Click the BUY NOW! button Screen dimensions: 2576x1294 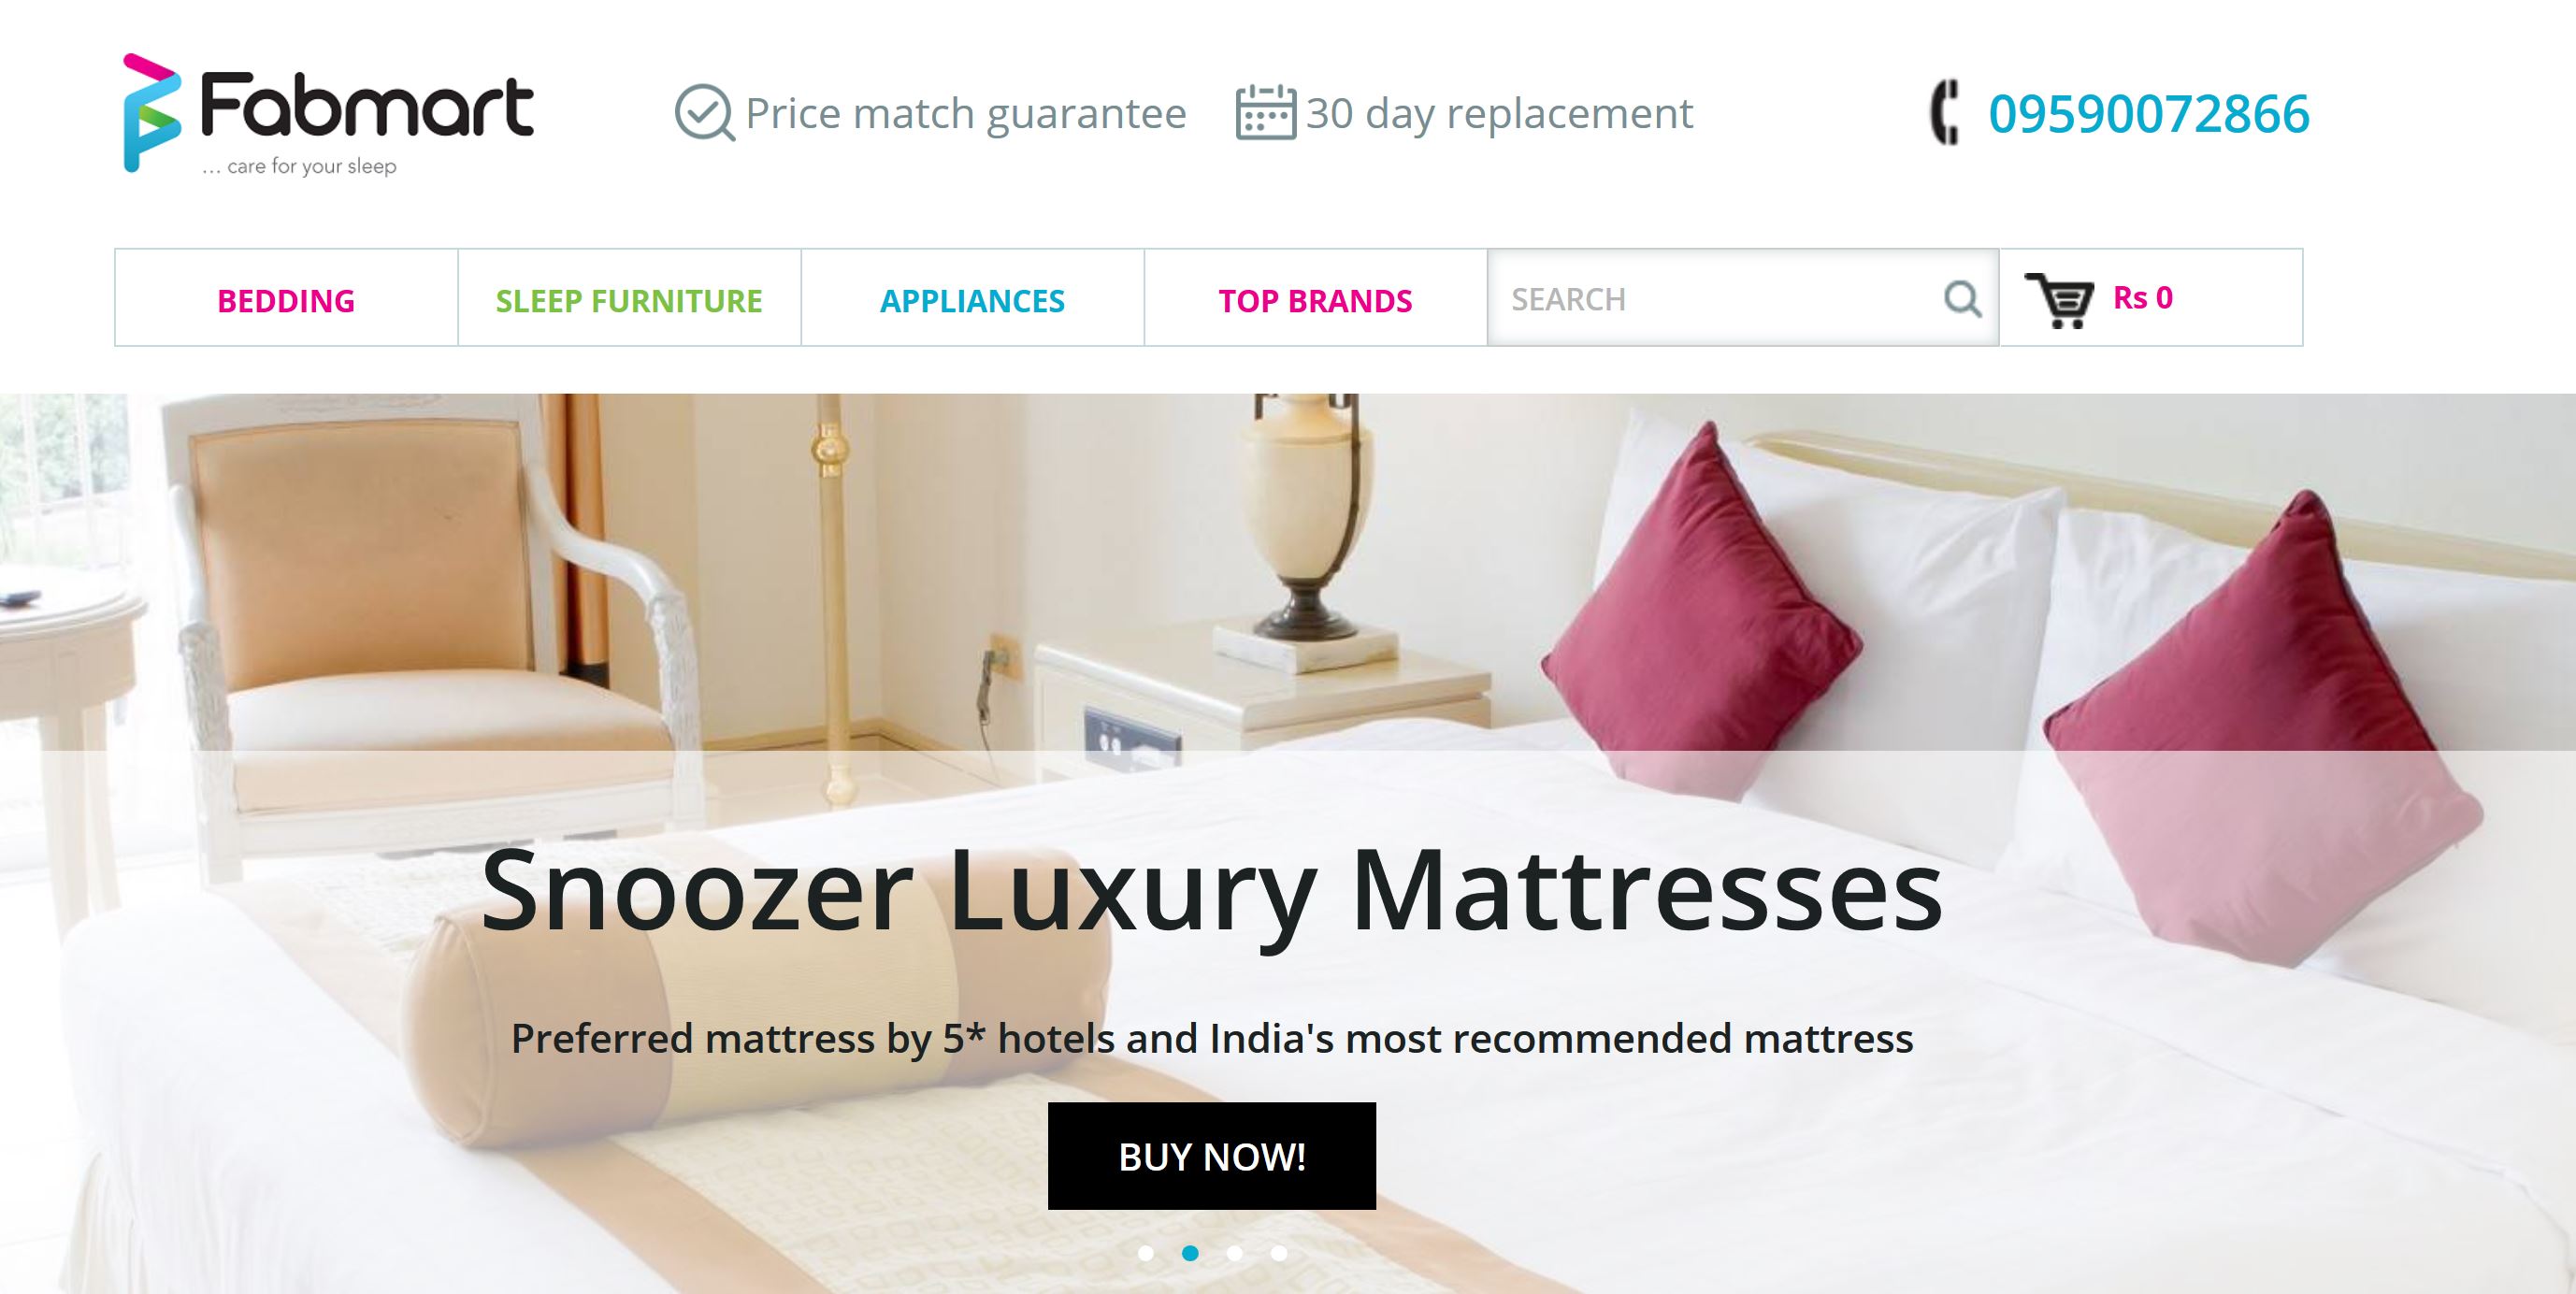tap(1212, 1156)
